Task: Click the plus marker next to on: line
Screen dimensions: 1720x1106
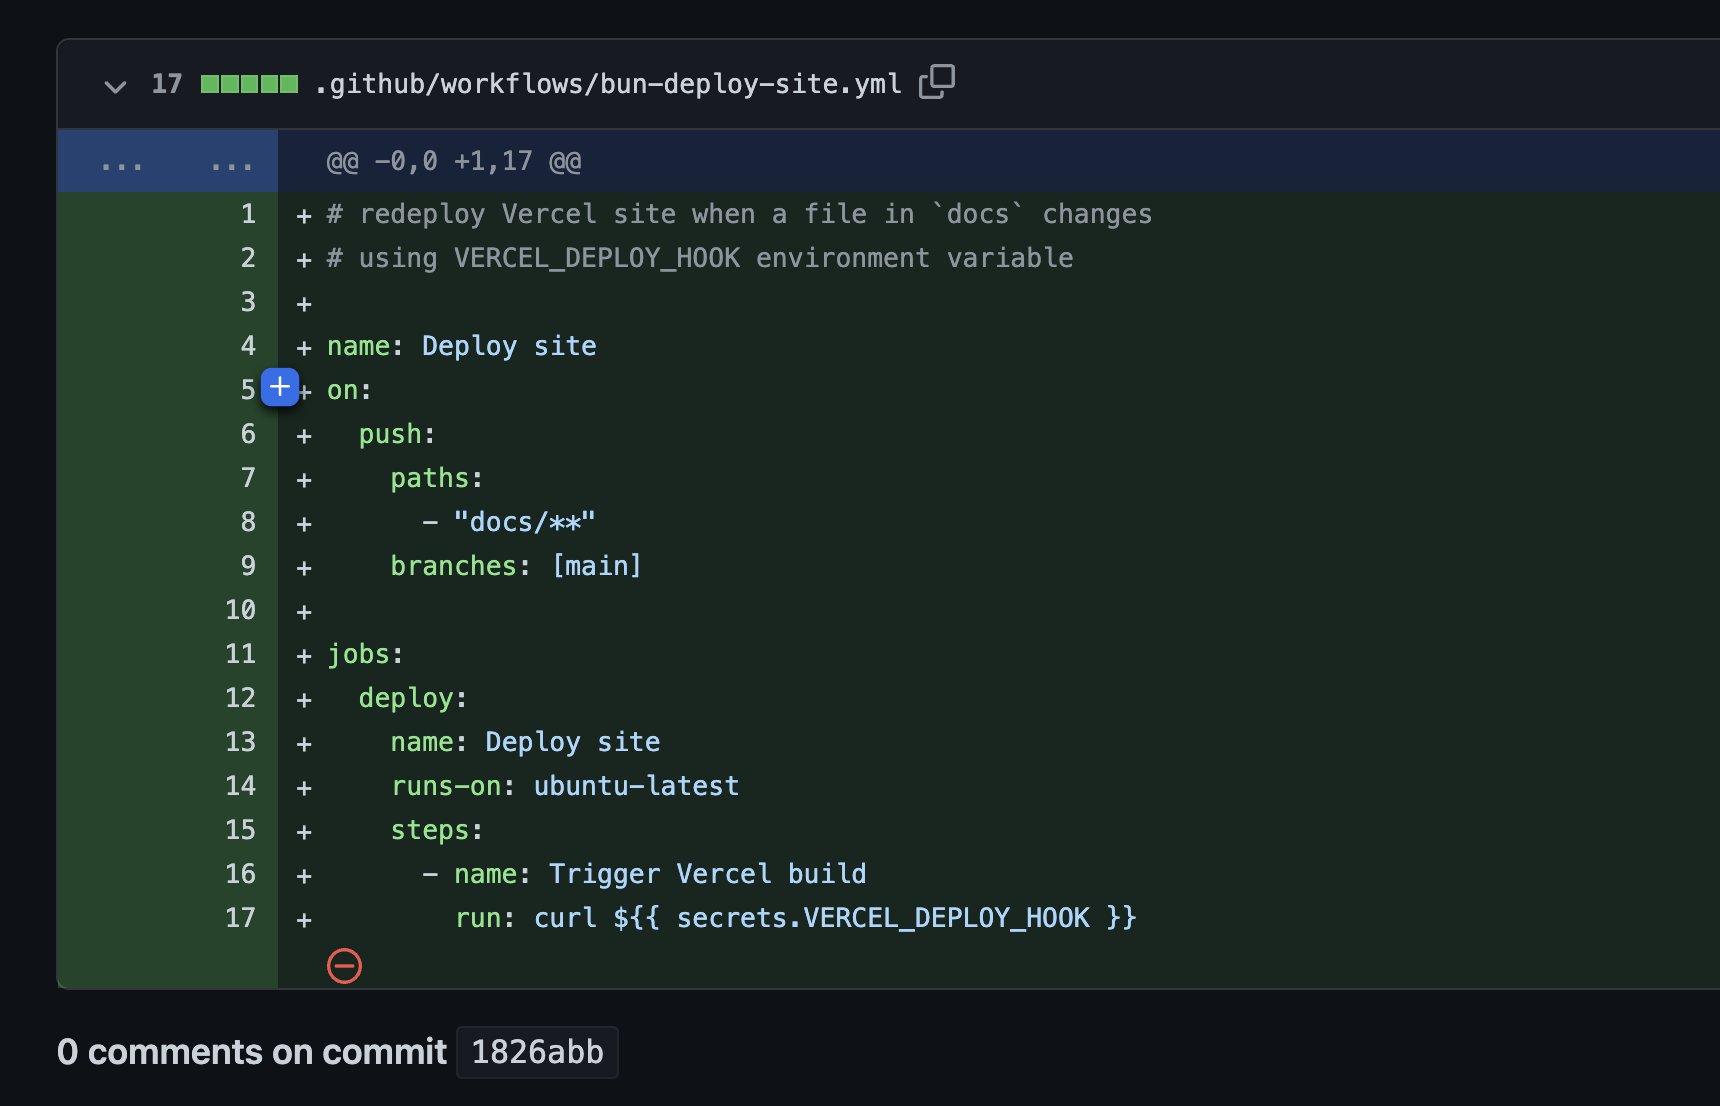Action: coord(279,387)
